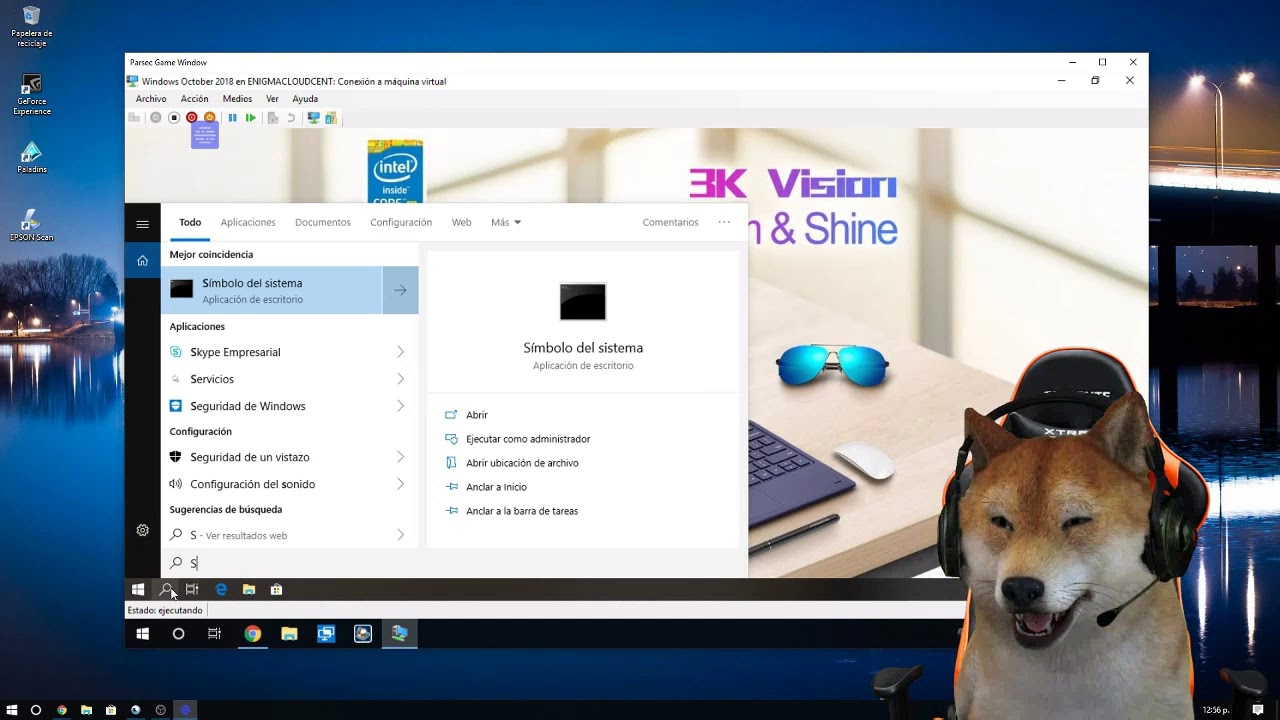1280x720 pixels.
Task: Open the Ver menu
Action: pyautogui.click(x=272, y=99)
